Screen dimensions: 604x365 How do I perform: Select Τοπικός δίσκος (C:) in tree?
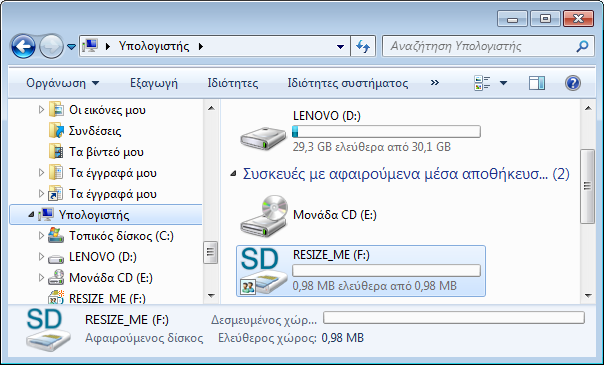pos(121,236)
